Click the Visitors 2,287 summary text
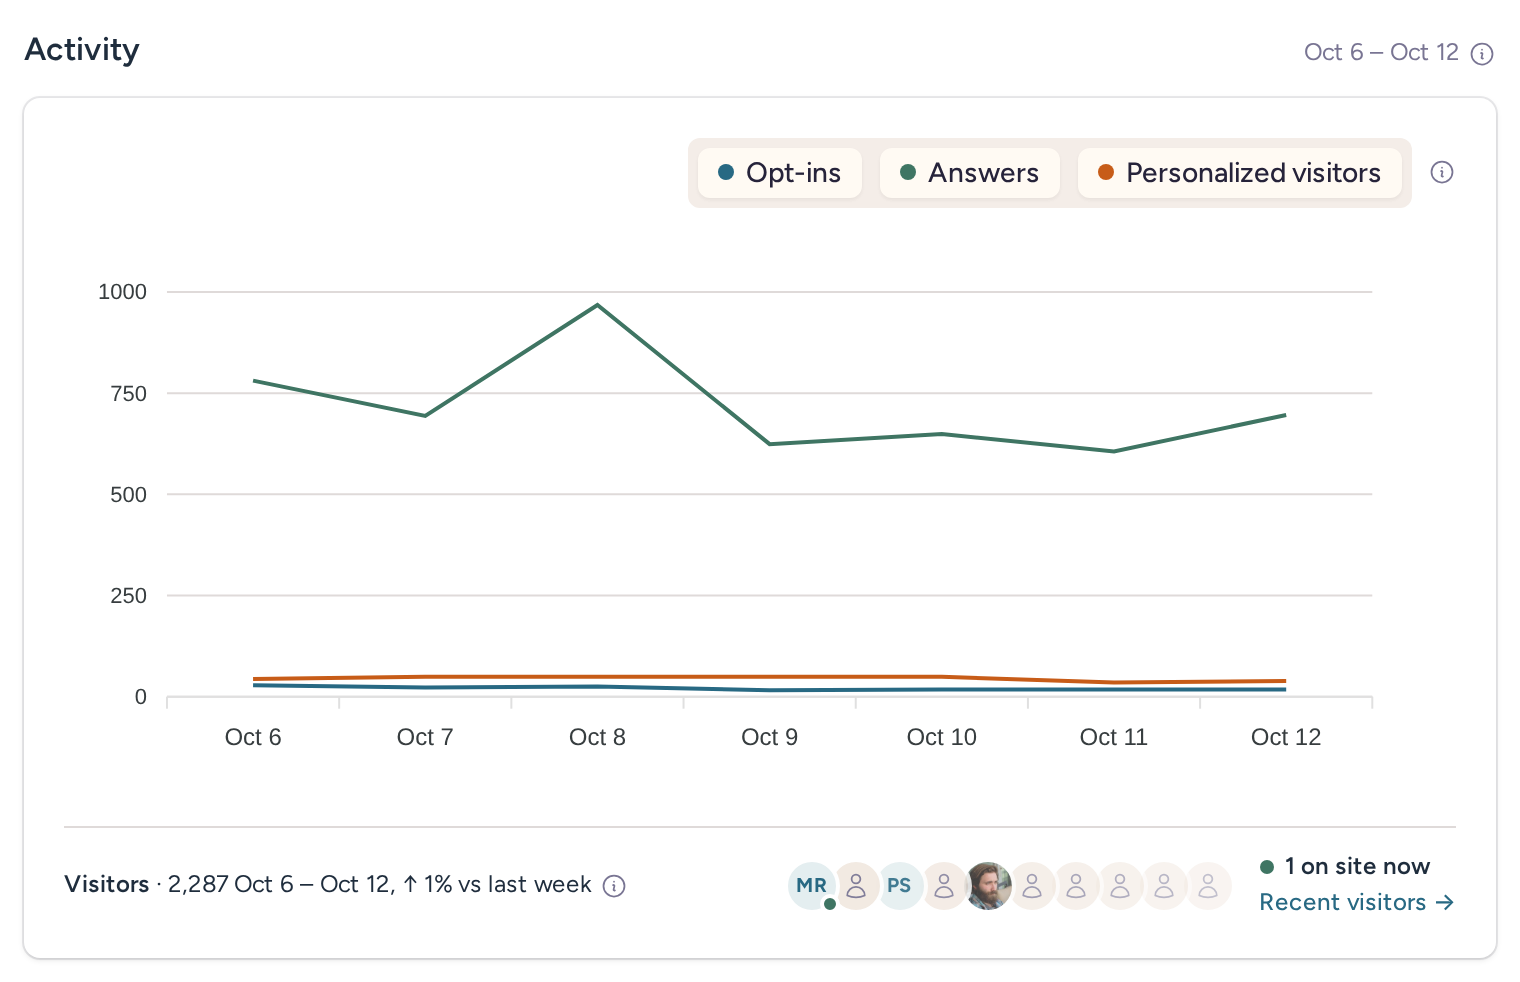The width and height of the screenshot is (1520, 982). [x=328, y=885]
